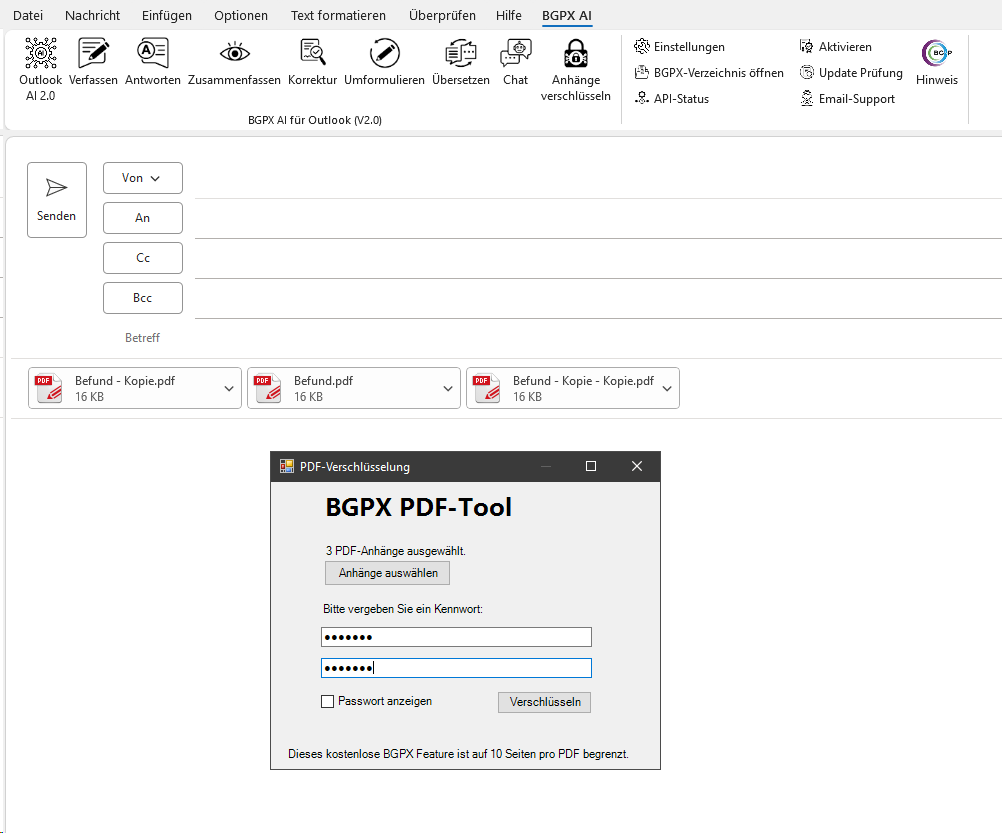
Task: Expand dropdown arrow of Befund.pdf attachment
Action: [x=448, y=389]
